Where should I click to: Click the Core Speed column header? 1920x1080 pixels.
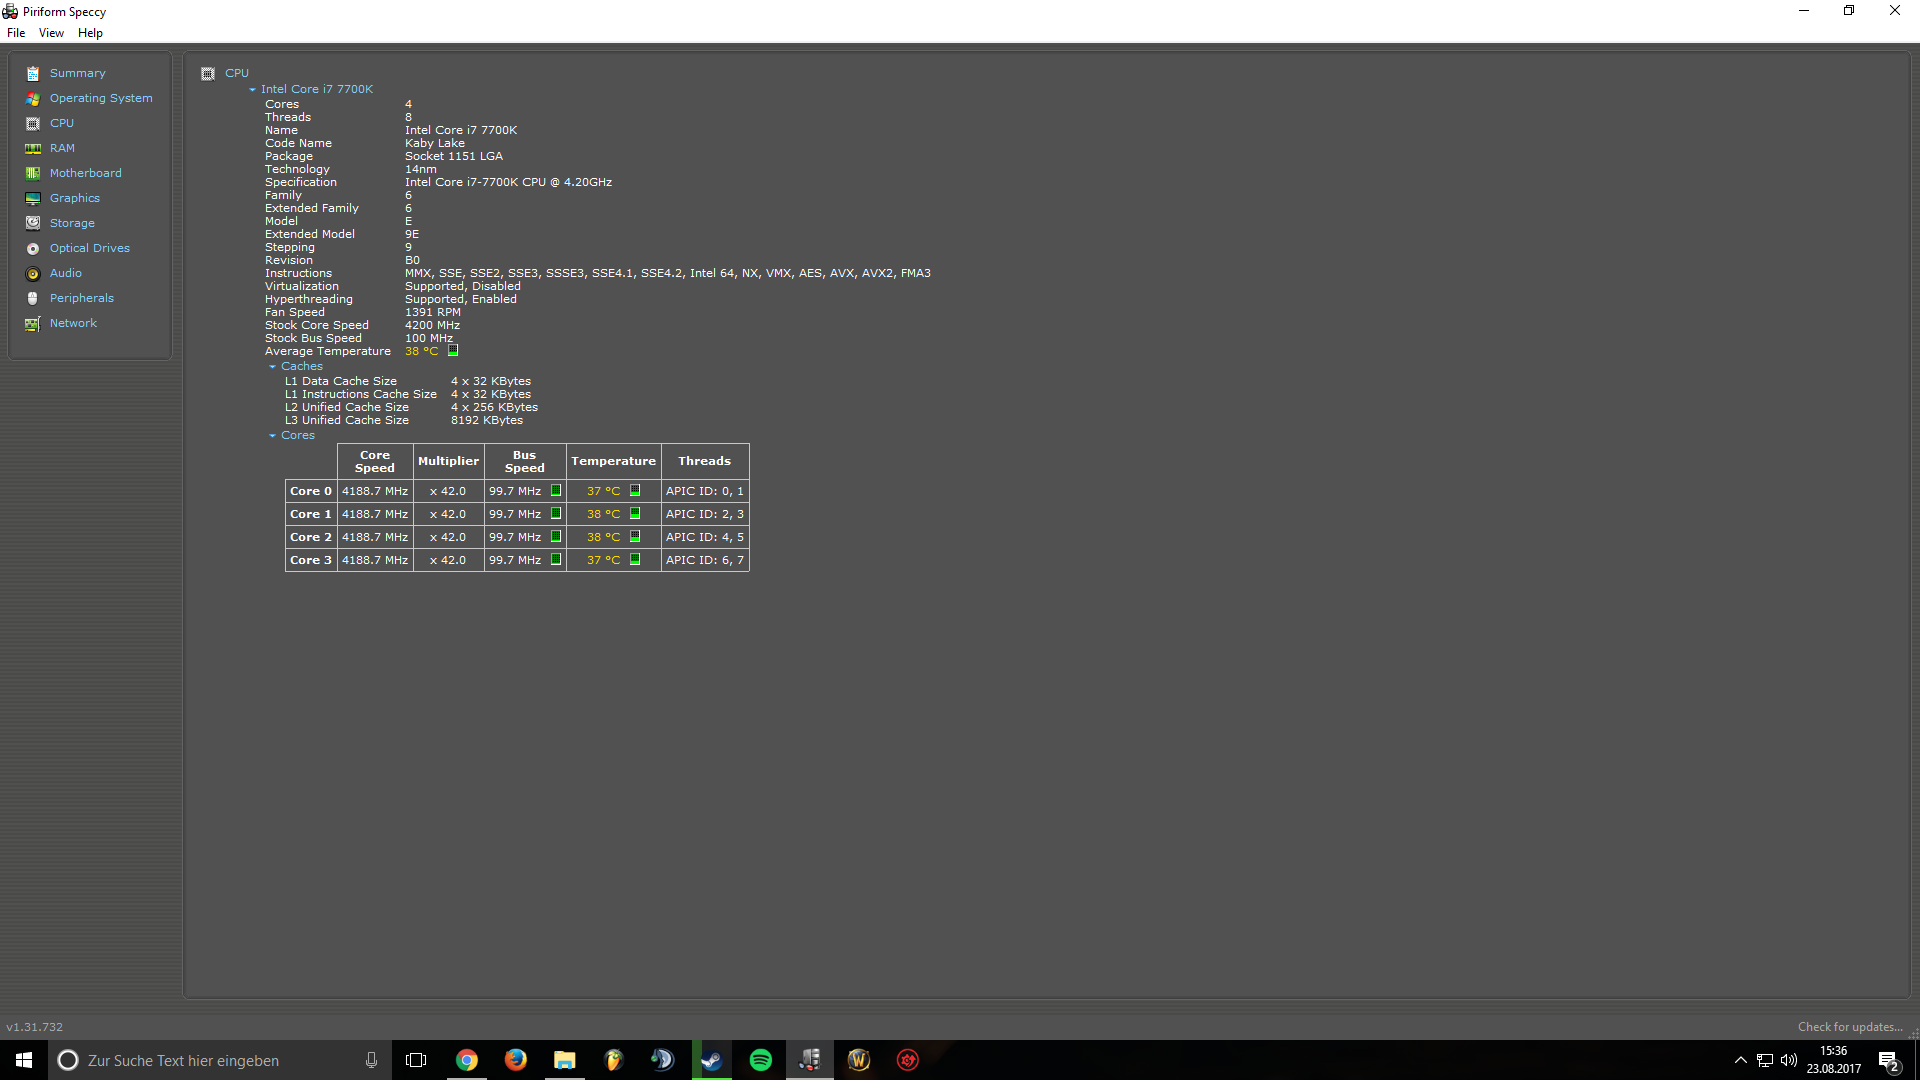click(375, 461)
